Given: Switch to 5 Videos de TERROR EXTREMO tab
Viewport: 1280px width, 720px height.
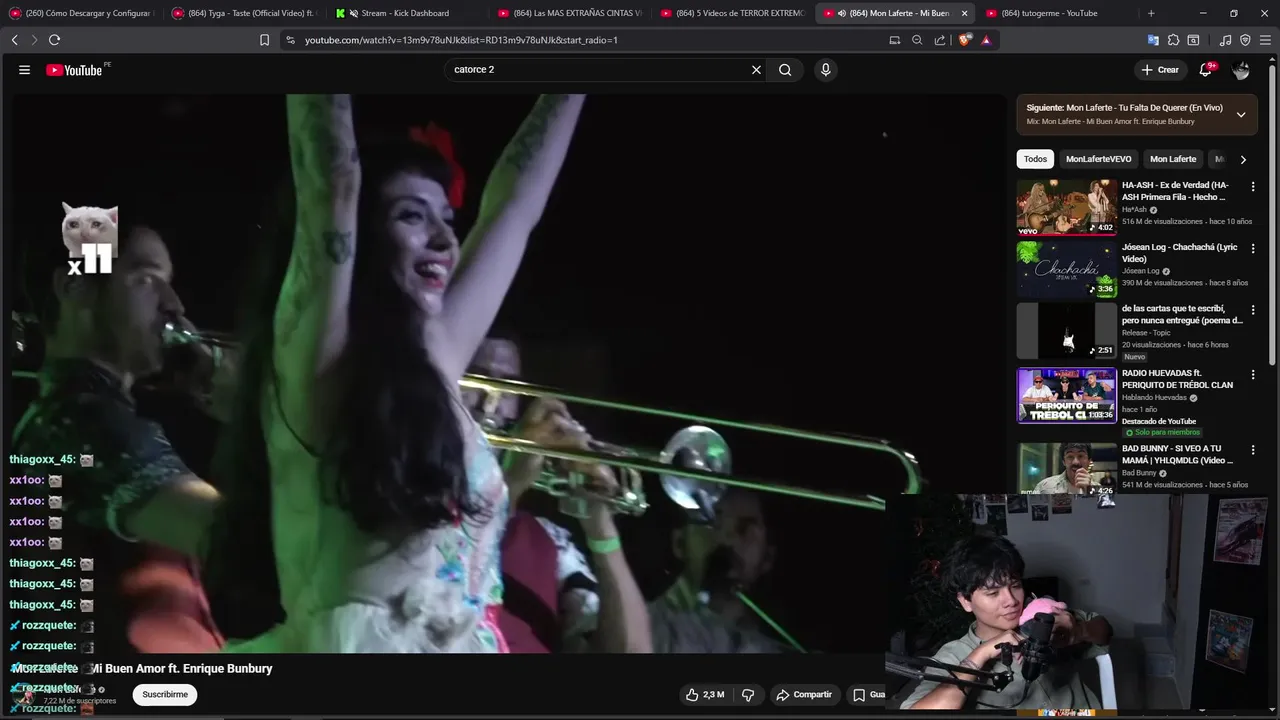Looking at the screenshot, I should click(x=733, y=13).
